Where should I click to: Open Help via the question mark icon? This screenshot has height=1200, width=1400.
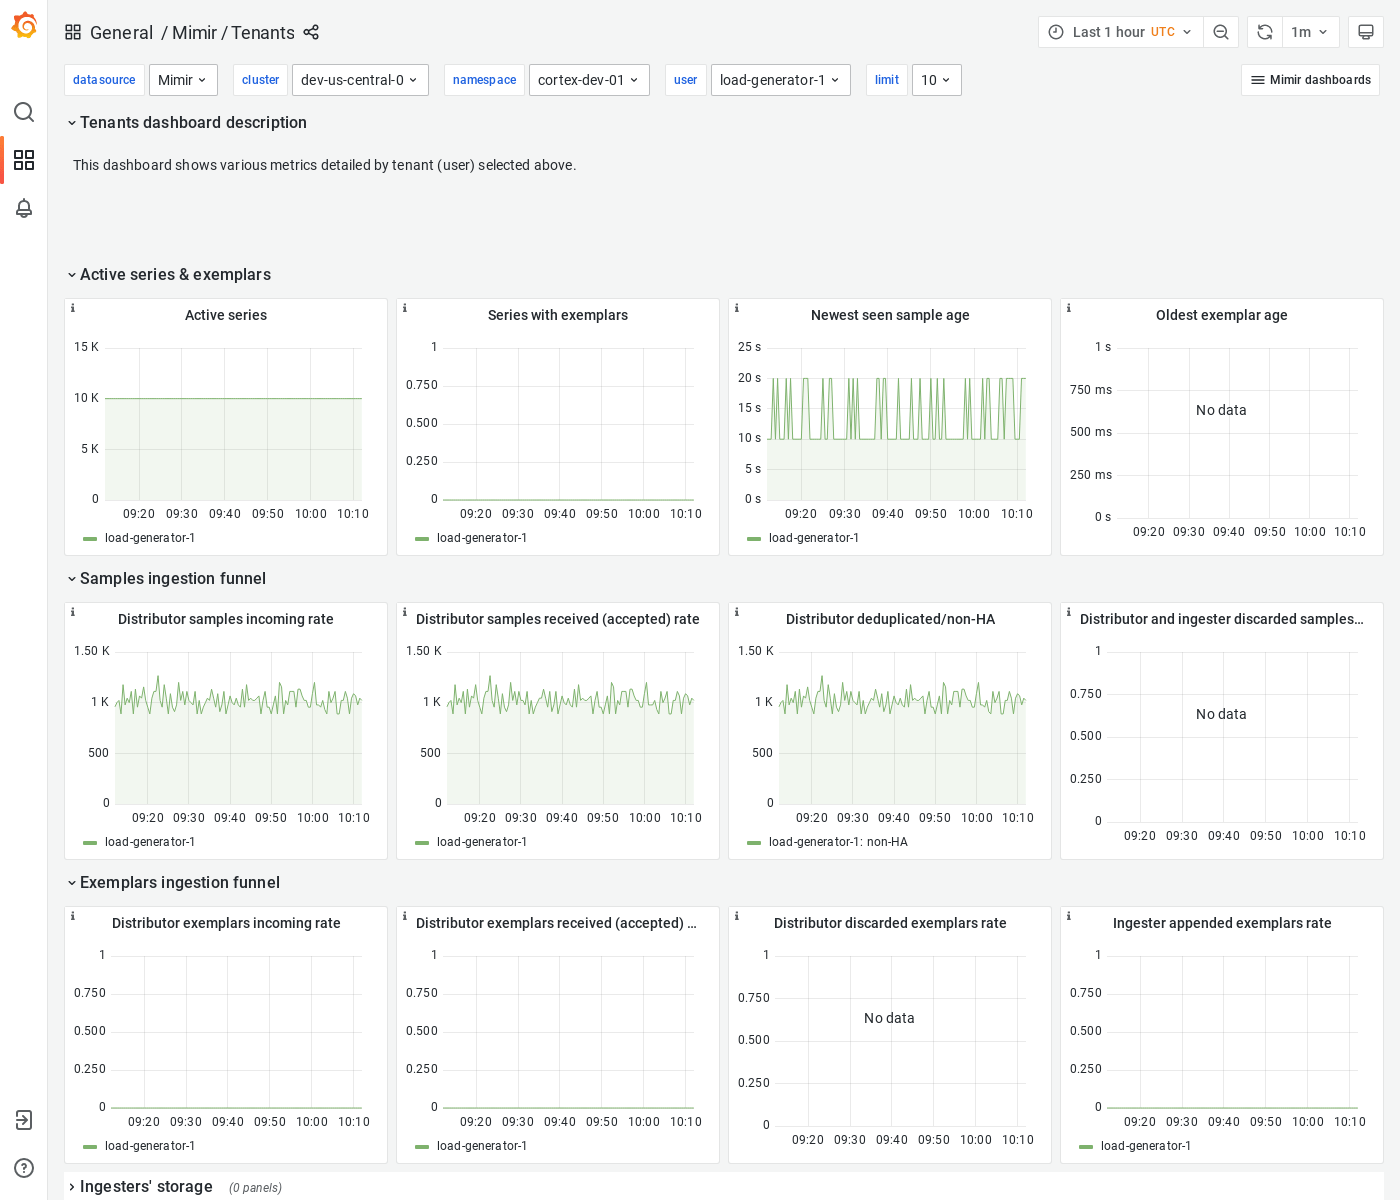pos(24,1167)
